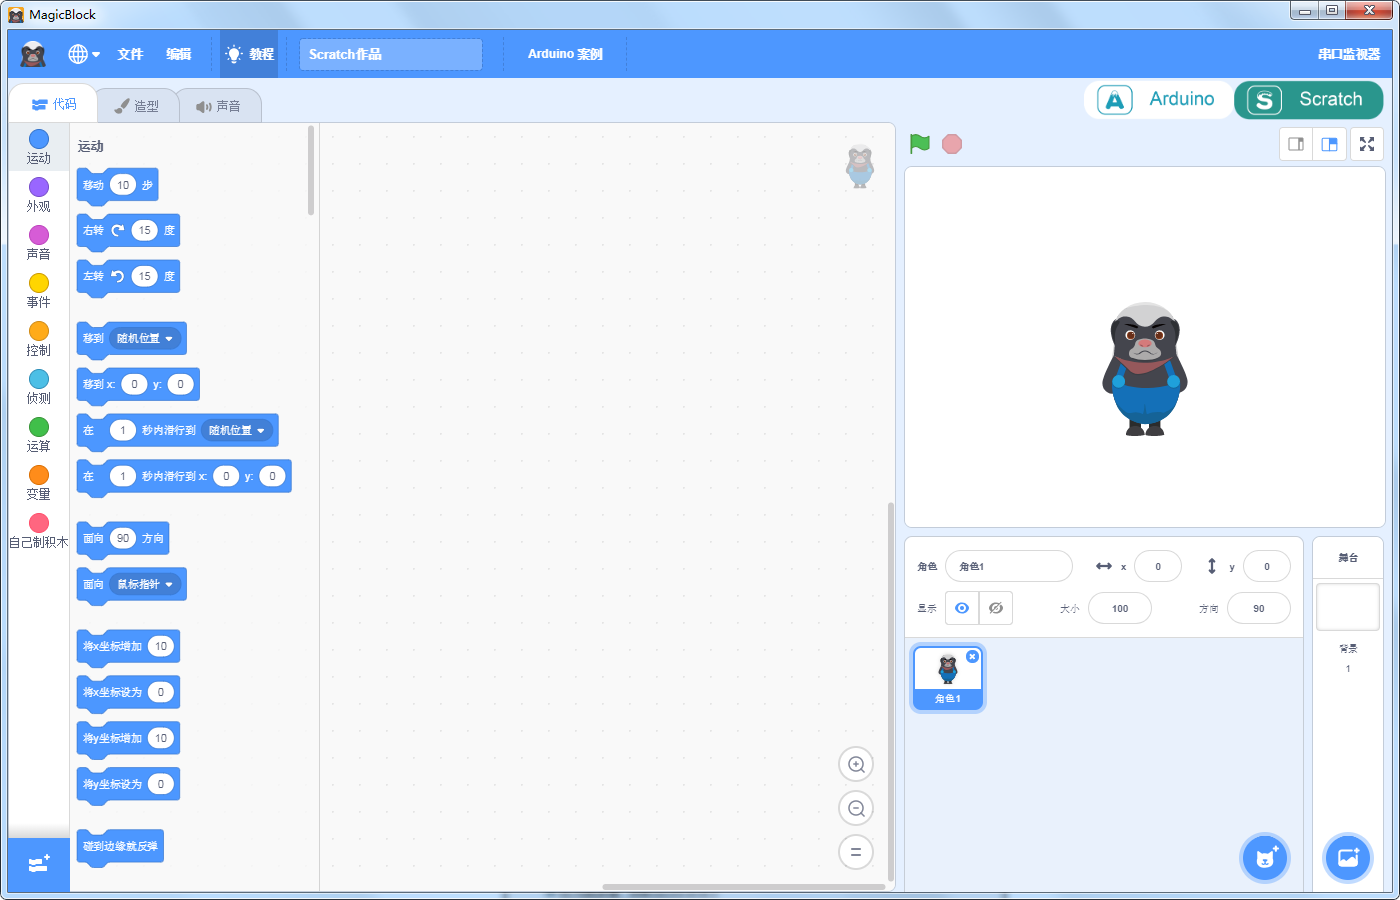Select the 运算 operators category
Viewport: 1400px width, 900px height.
[39, 435]
